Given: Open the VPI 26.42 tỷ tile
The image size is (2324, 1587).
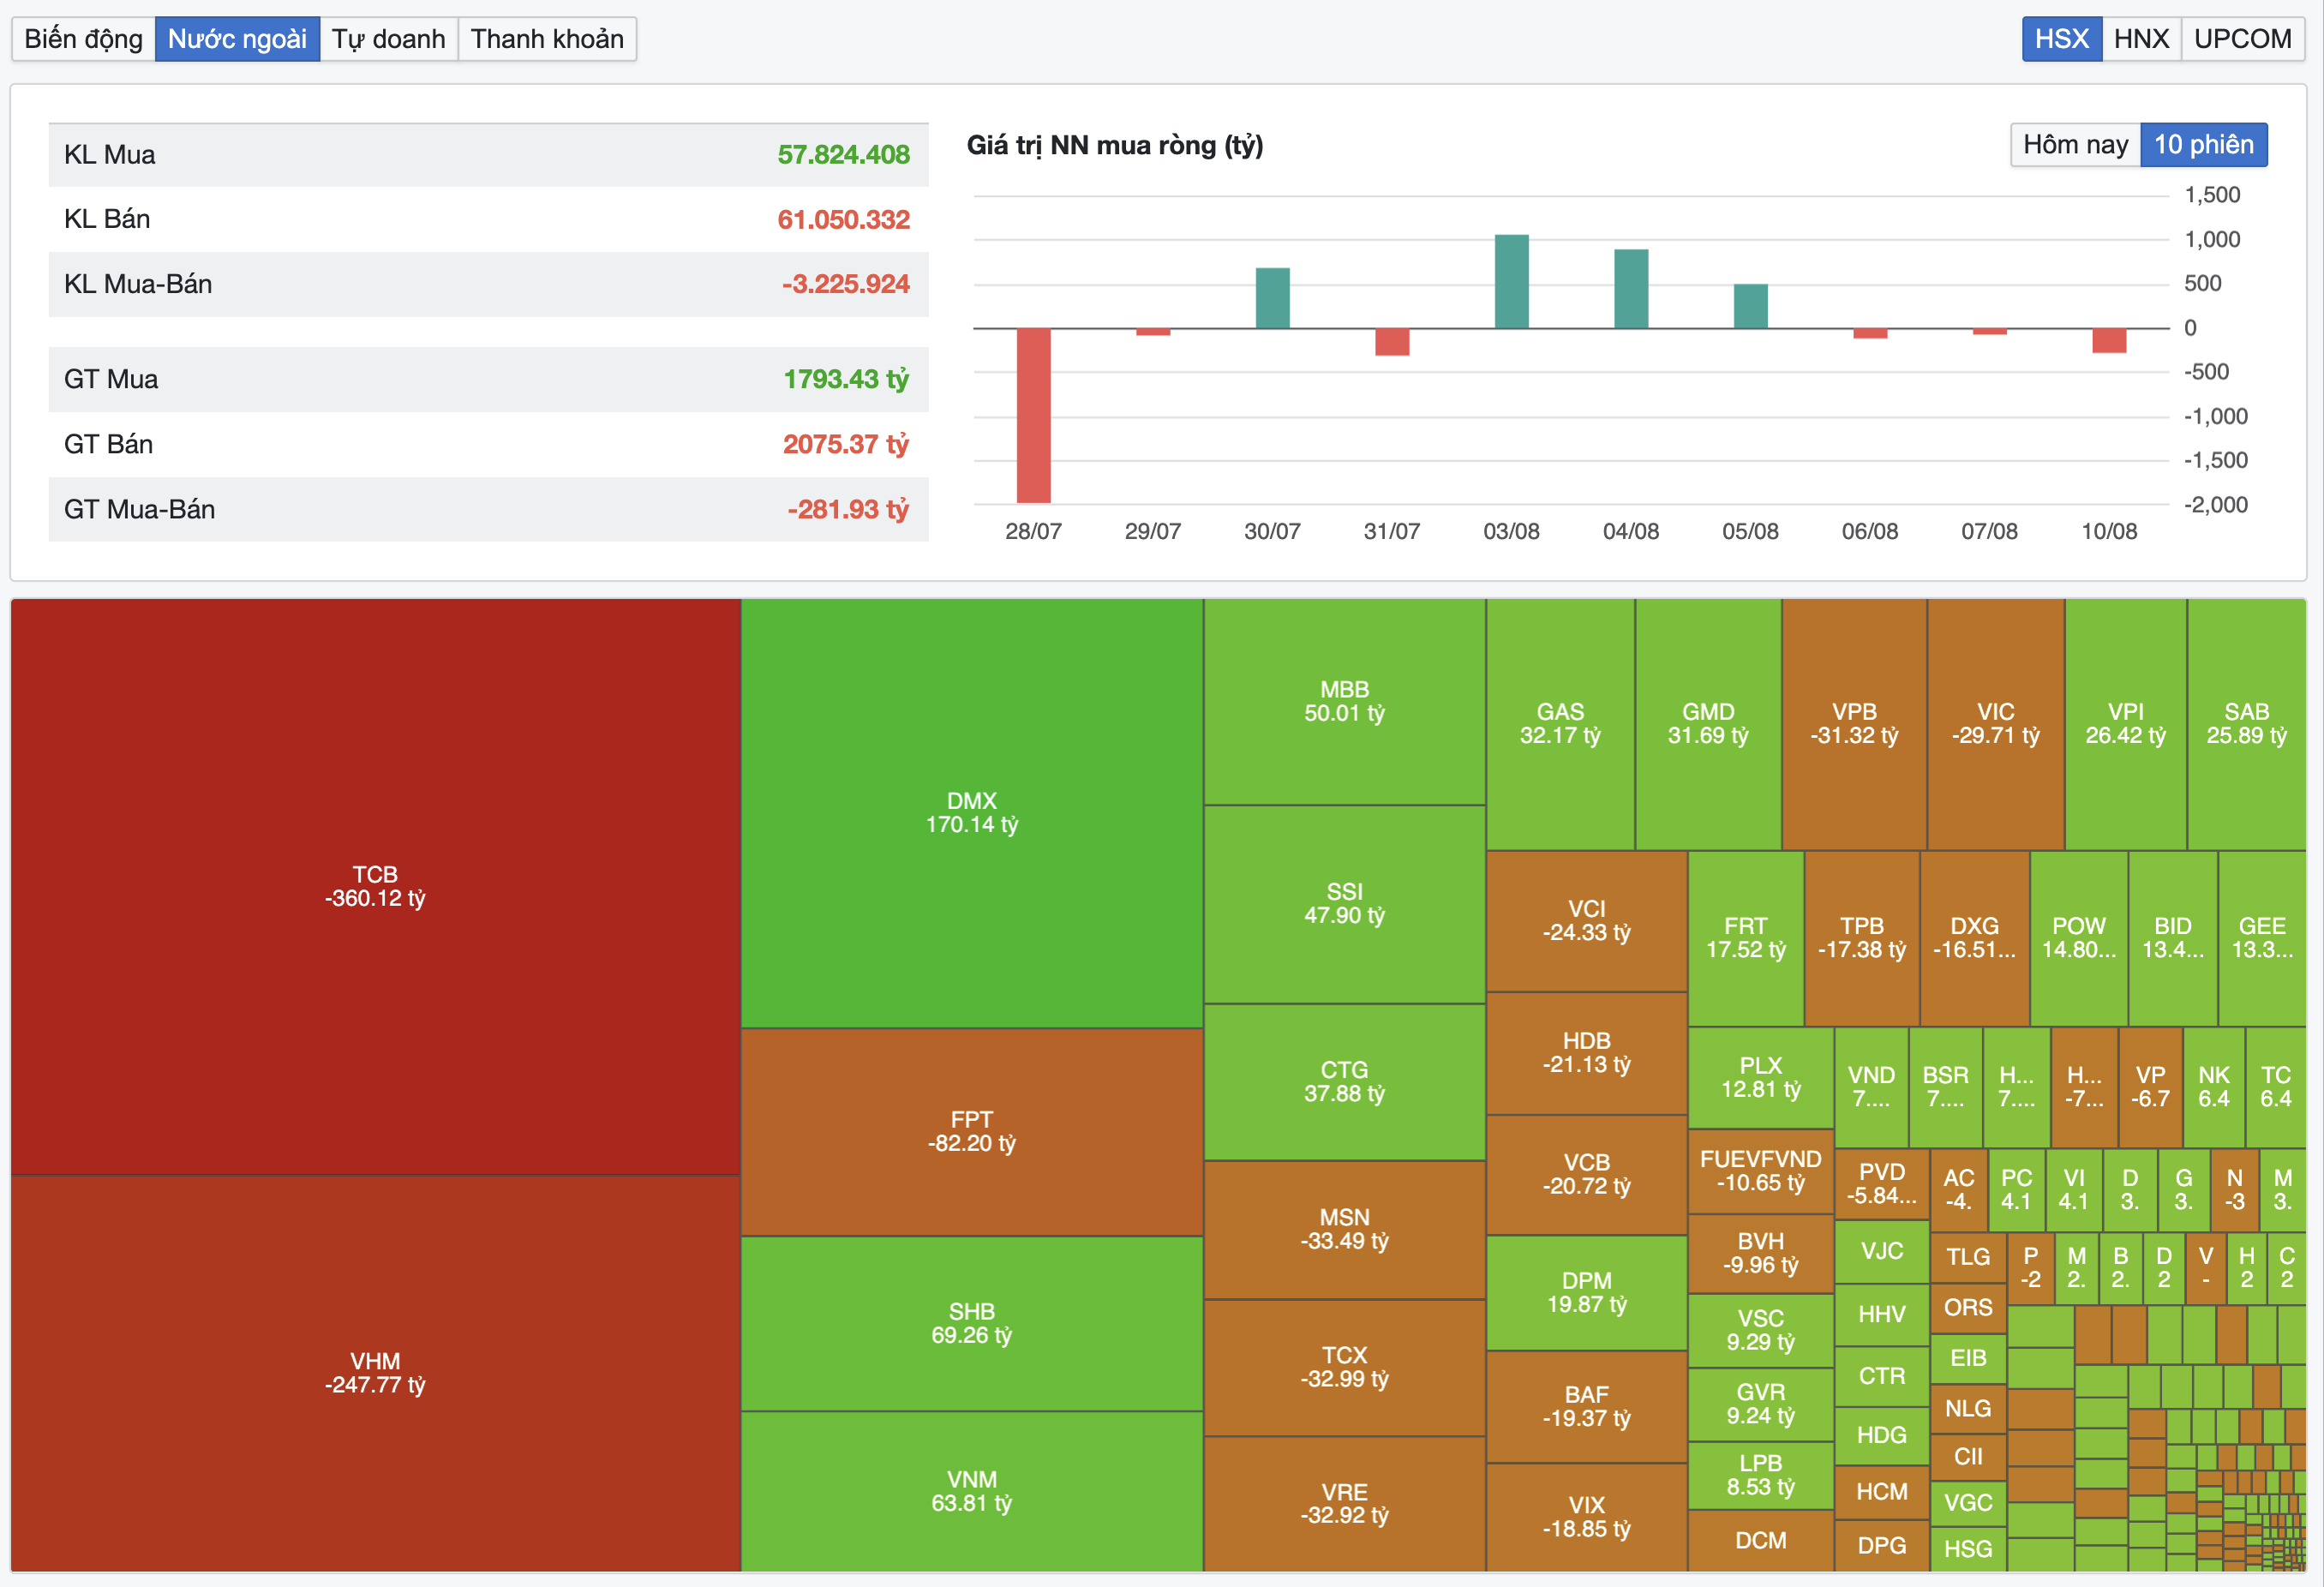Looking at the screenshot, I should click(x=2126, y=724).
